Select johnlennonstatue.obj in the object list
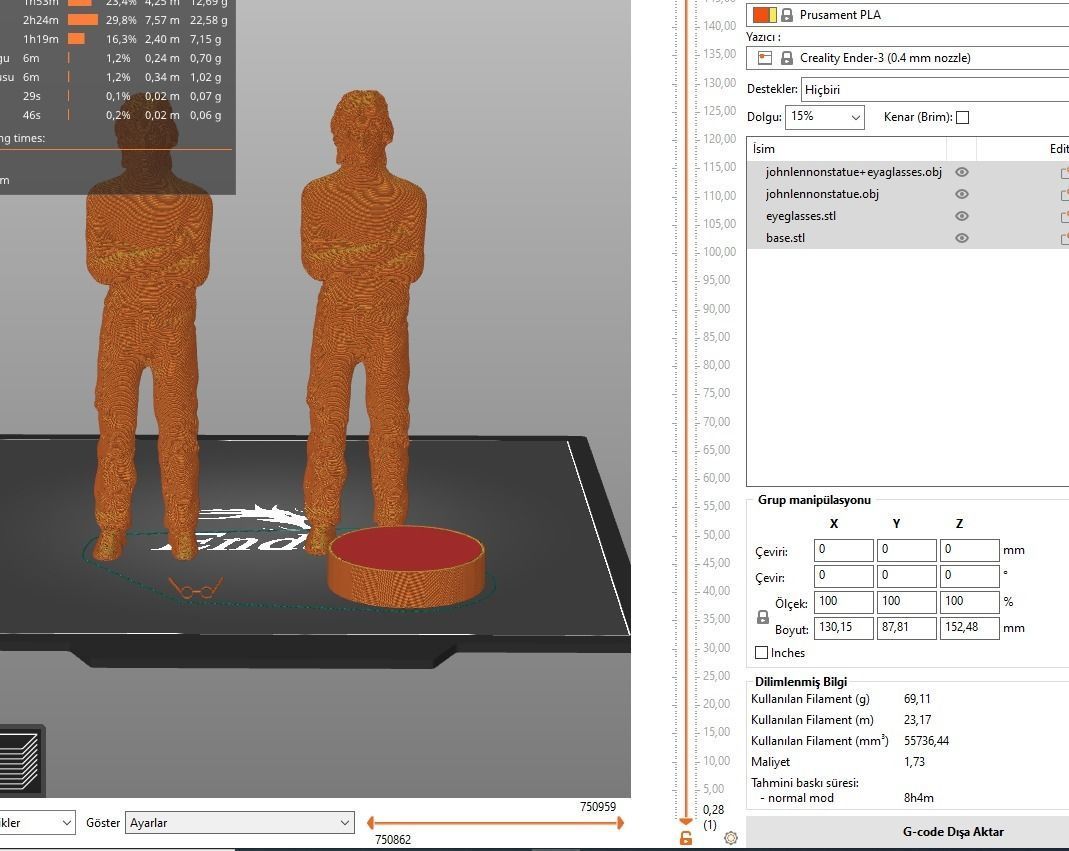The width and height of the screenshot is (1069, 851). click(822, 194)
